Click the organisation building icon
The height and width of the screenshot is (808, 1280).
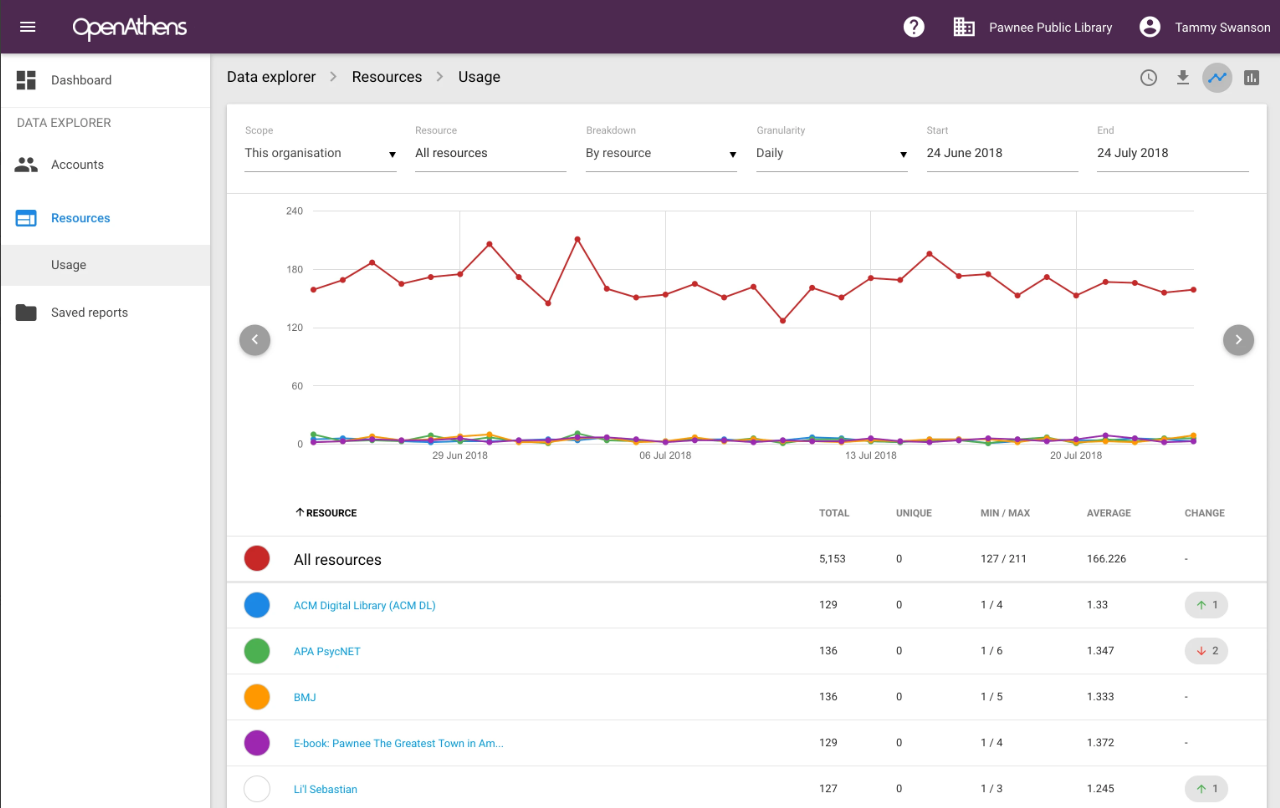point(964,27)
